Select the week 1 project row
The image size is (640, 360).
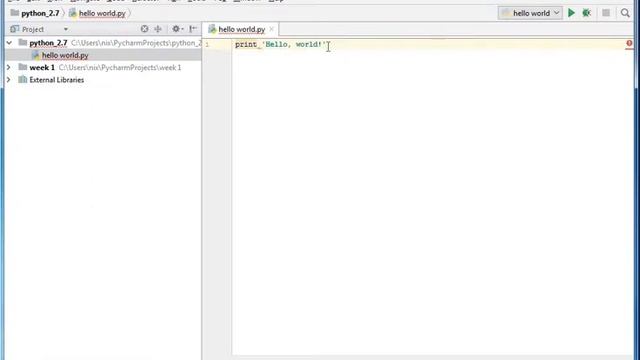click(103, 67)
